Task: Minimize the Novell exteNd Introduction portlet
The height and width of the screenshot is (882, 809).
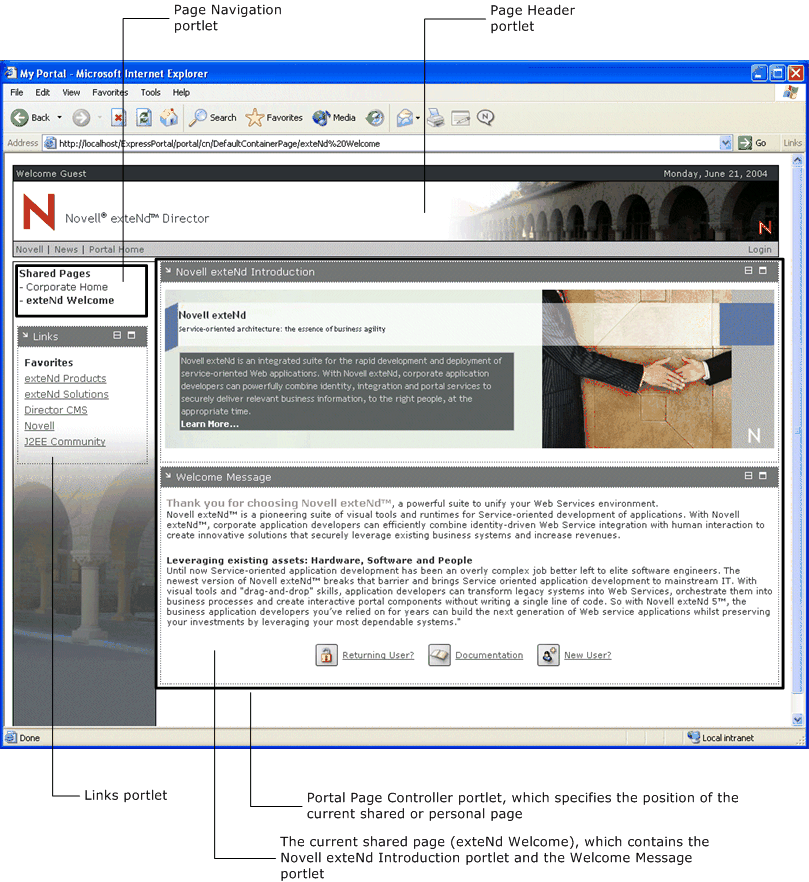Action: pyautogui.click(x=748, y=271)
